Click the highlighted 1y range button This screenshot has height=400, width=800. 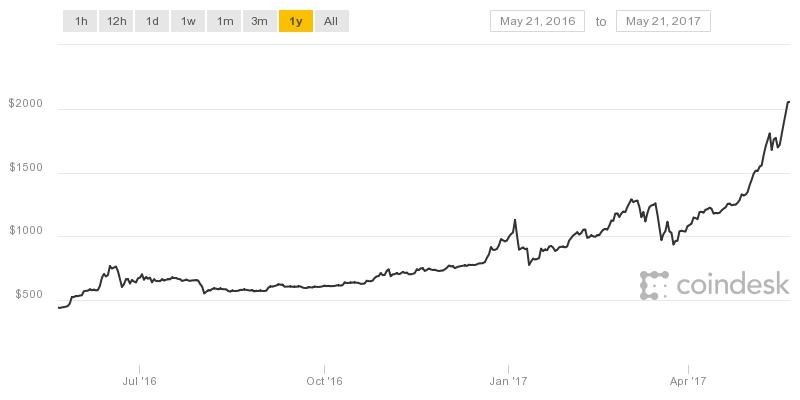tap(295, 21)
